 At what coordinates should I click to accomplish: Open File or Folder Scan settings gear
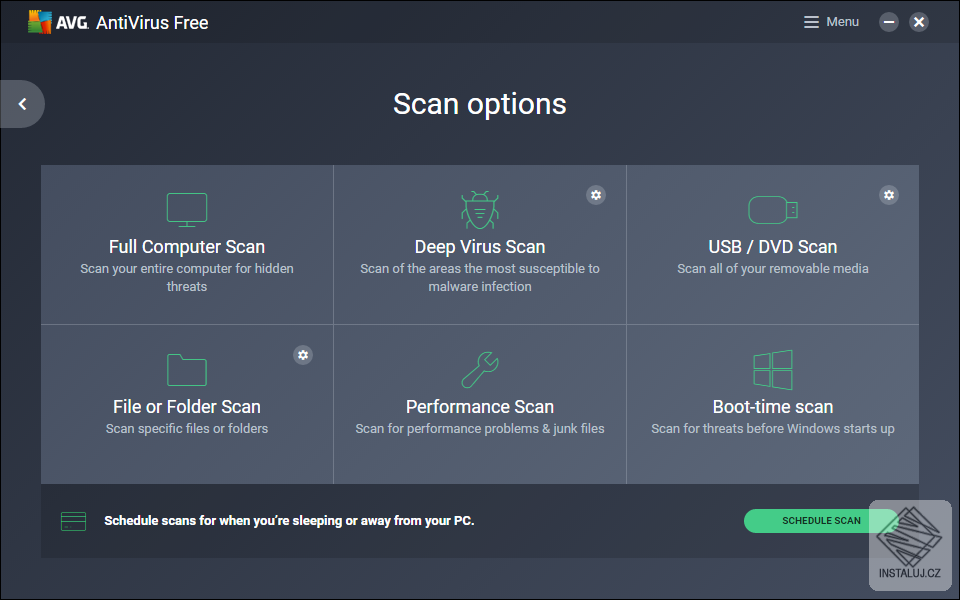[x=303, y=355]
